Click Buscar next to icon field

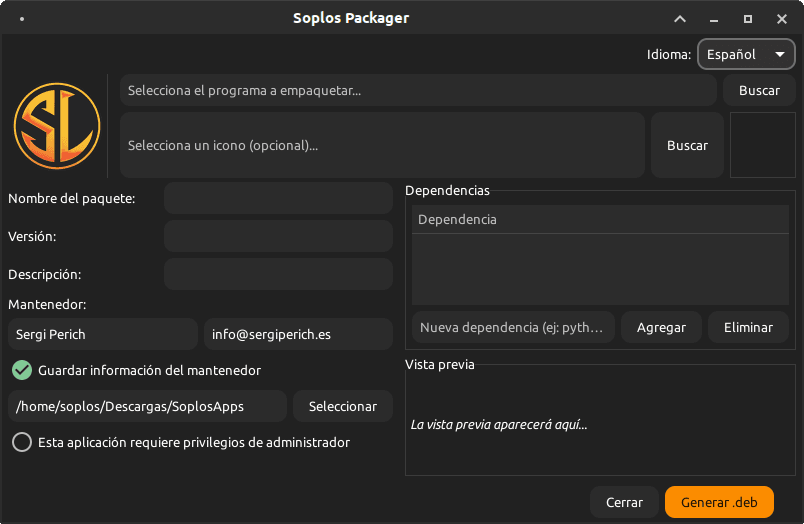pos(687,145)
